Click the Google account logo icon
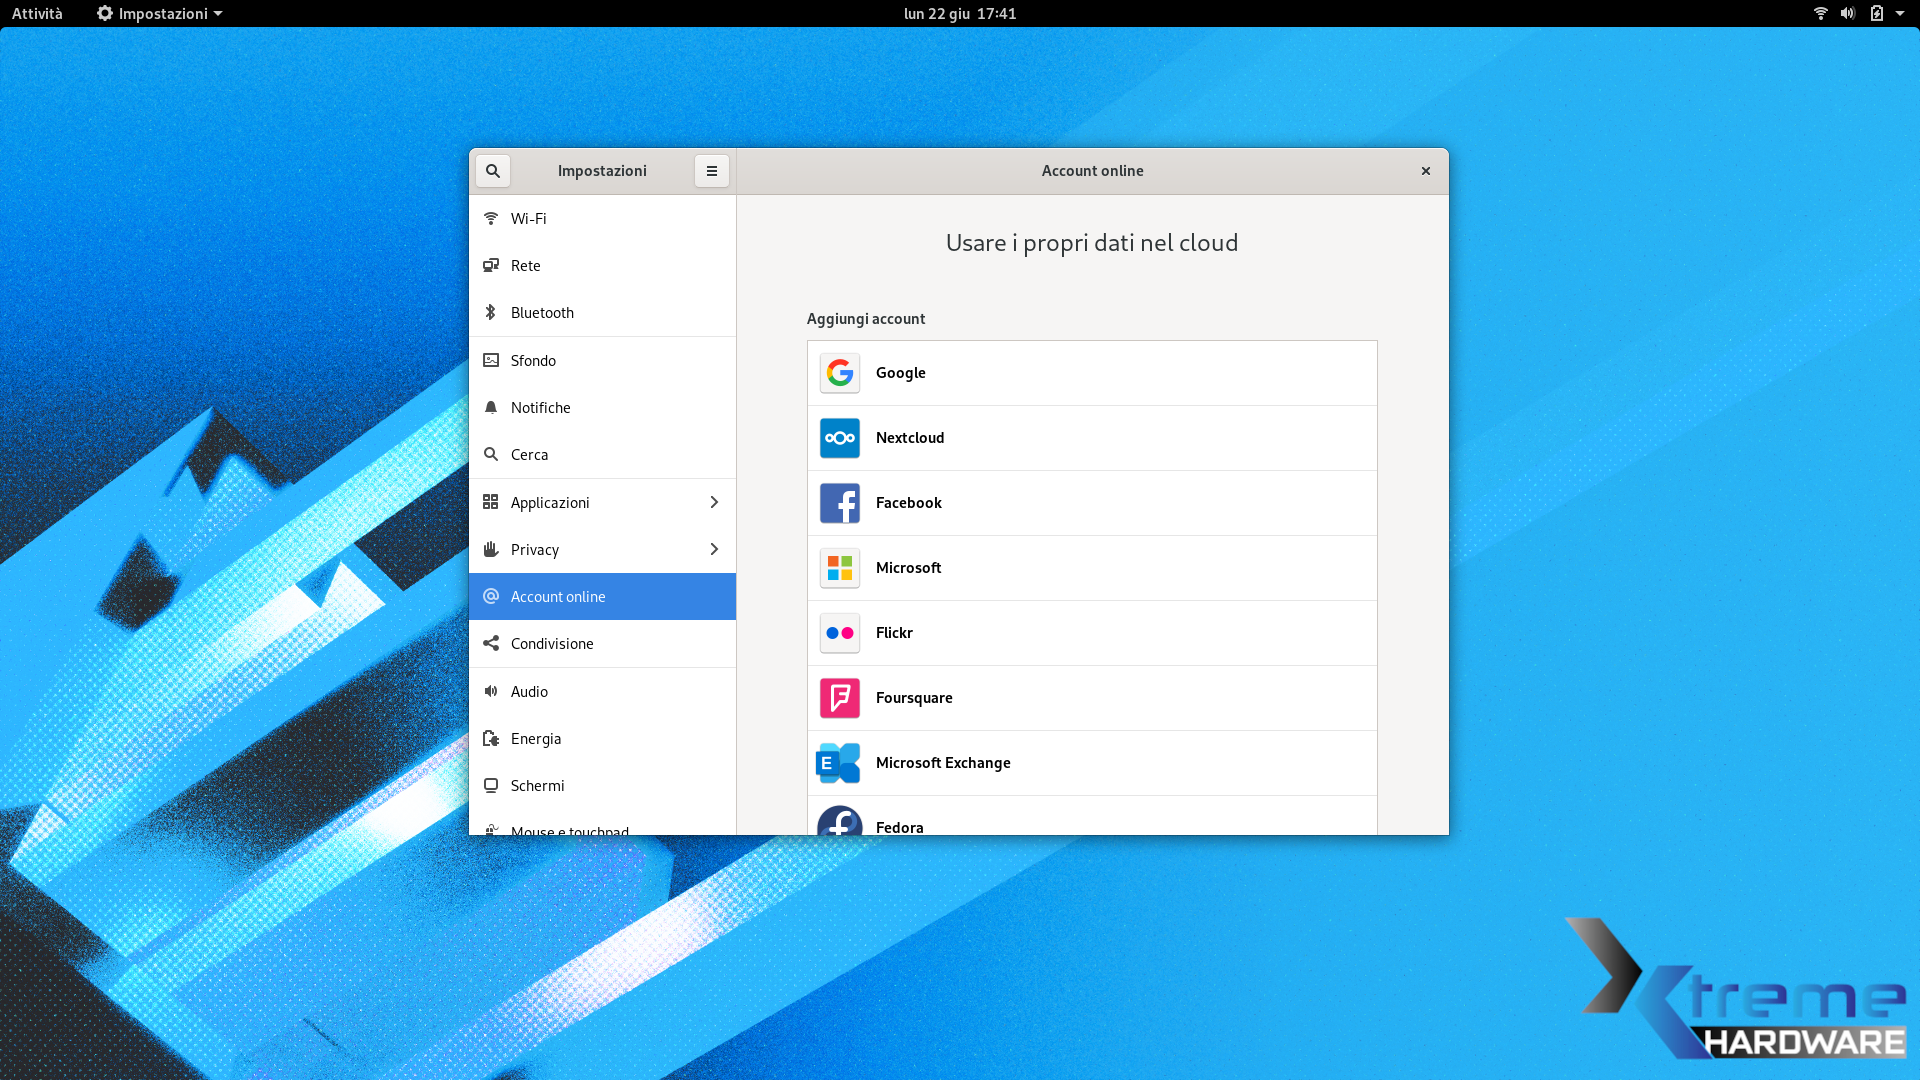 point(840,373)
